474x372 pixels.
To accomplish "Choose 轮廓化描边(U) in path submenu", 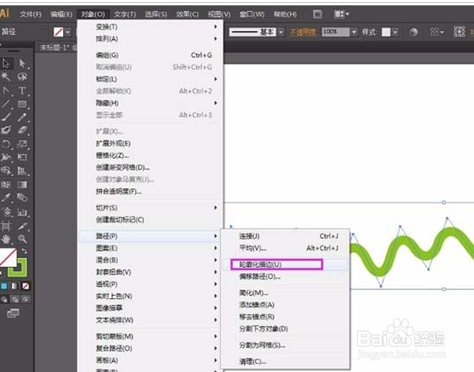I will pyautogui.click(x=285, y=264).
